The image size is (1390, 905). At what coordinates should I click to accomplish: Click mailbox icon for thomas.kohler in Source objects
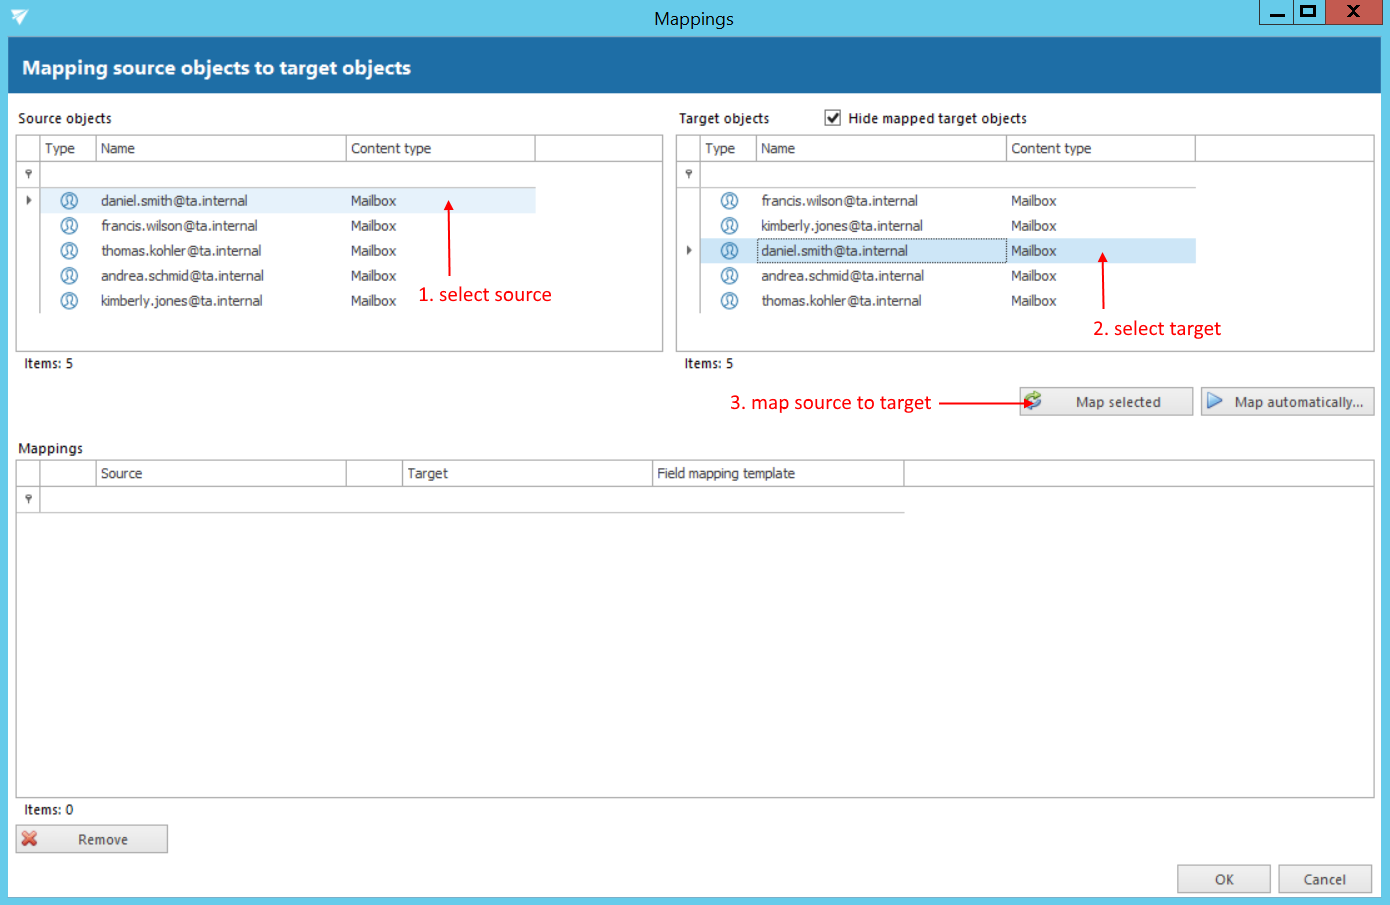click(69, 251)
